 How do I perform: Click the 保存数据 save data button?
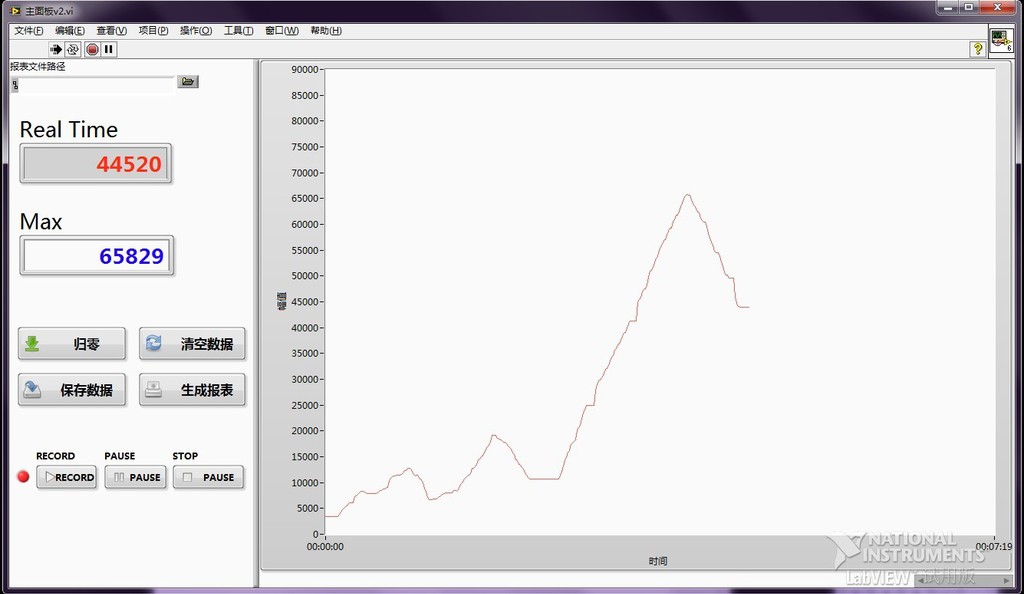point(72,390)
